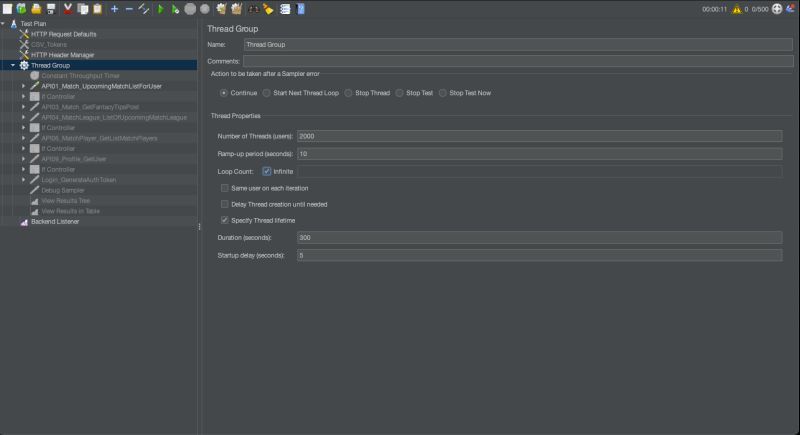Select the Stop Thread radio button

coord(348,93)
